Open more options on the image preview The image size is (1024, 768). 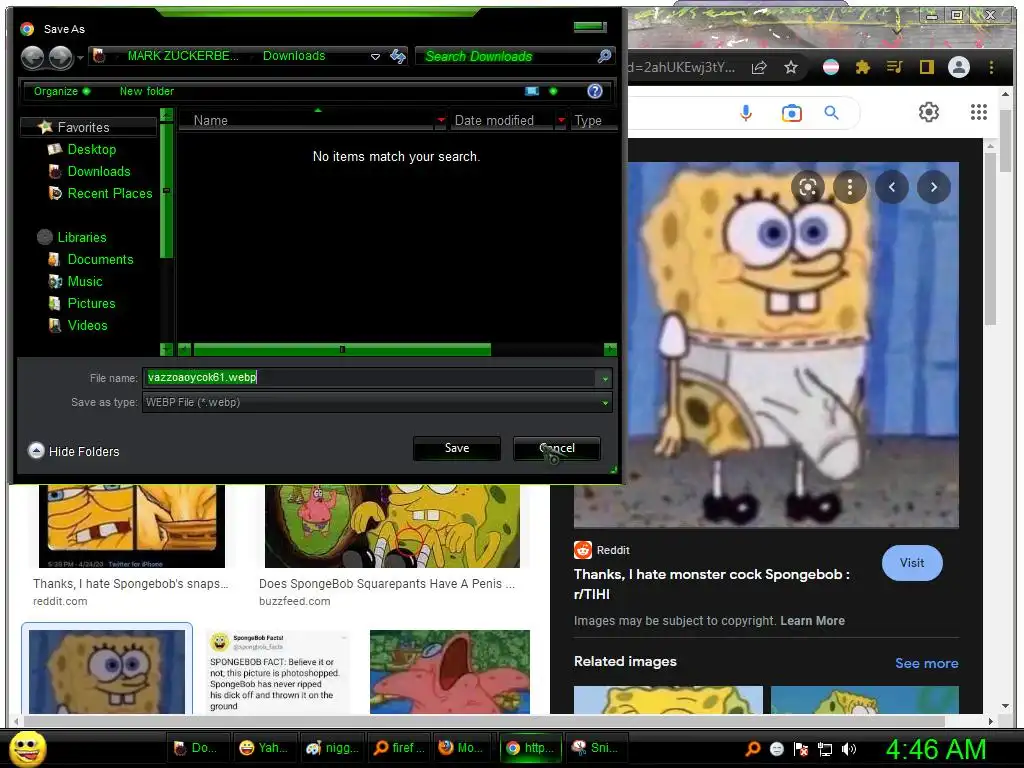(x=850, y=187)
